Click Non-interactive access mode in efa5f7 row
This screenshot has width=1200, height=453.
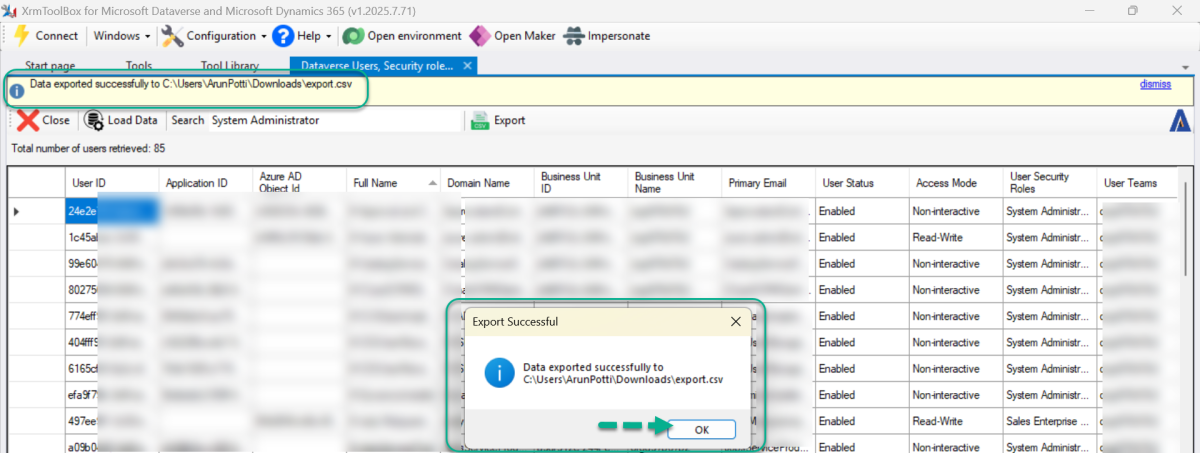coord(957,394)
